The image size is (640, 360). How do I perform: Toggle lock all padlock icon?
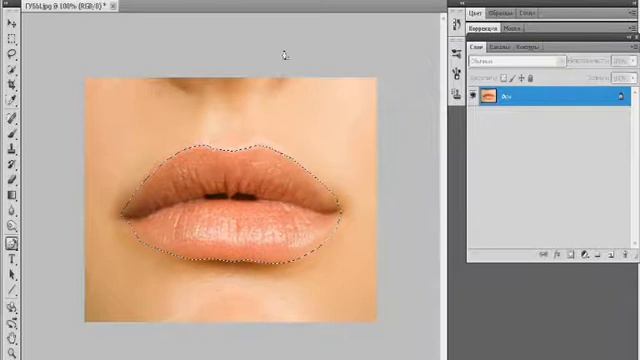[531, 78]
